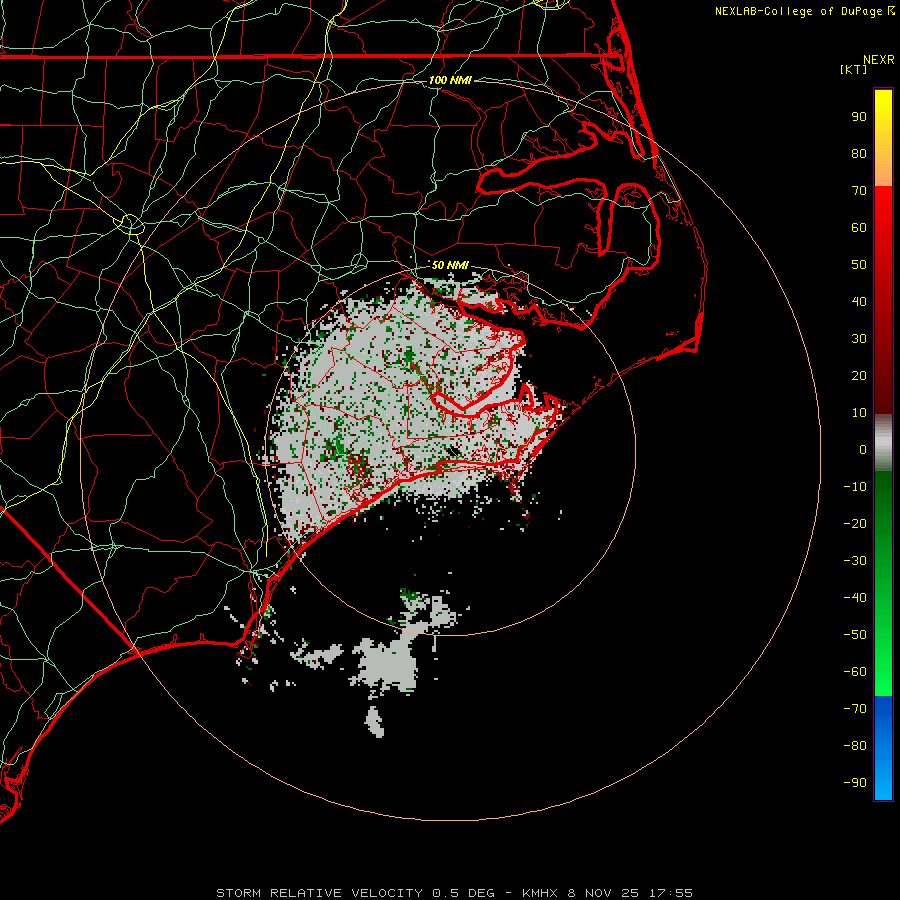Screen dimensions: 900x900
Task: Click the 0 knot scale label
Action: 863,449
